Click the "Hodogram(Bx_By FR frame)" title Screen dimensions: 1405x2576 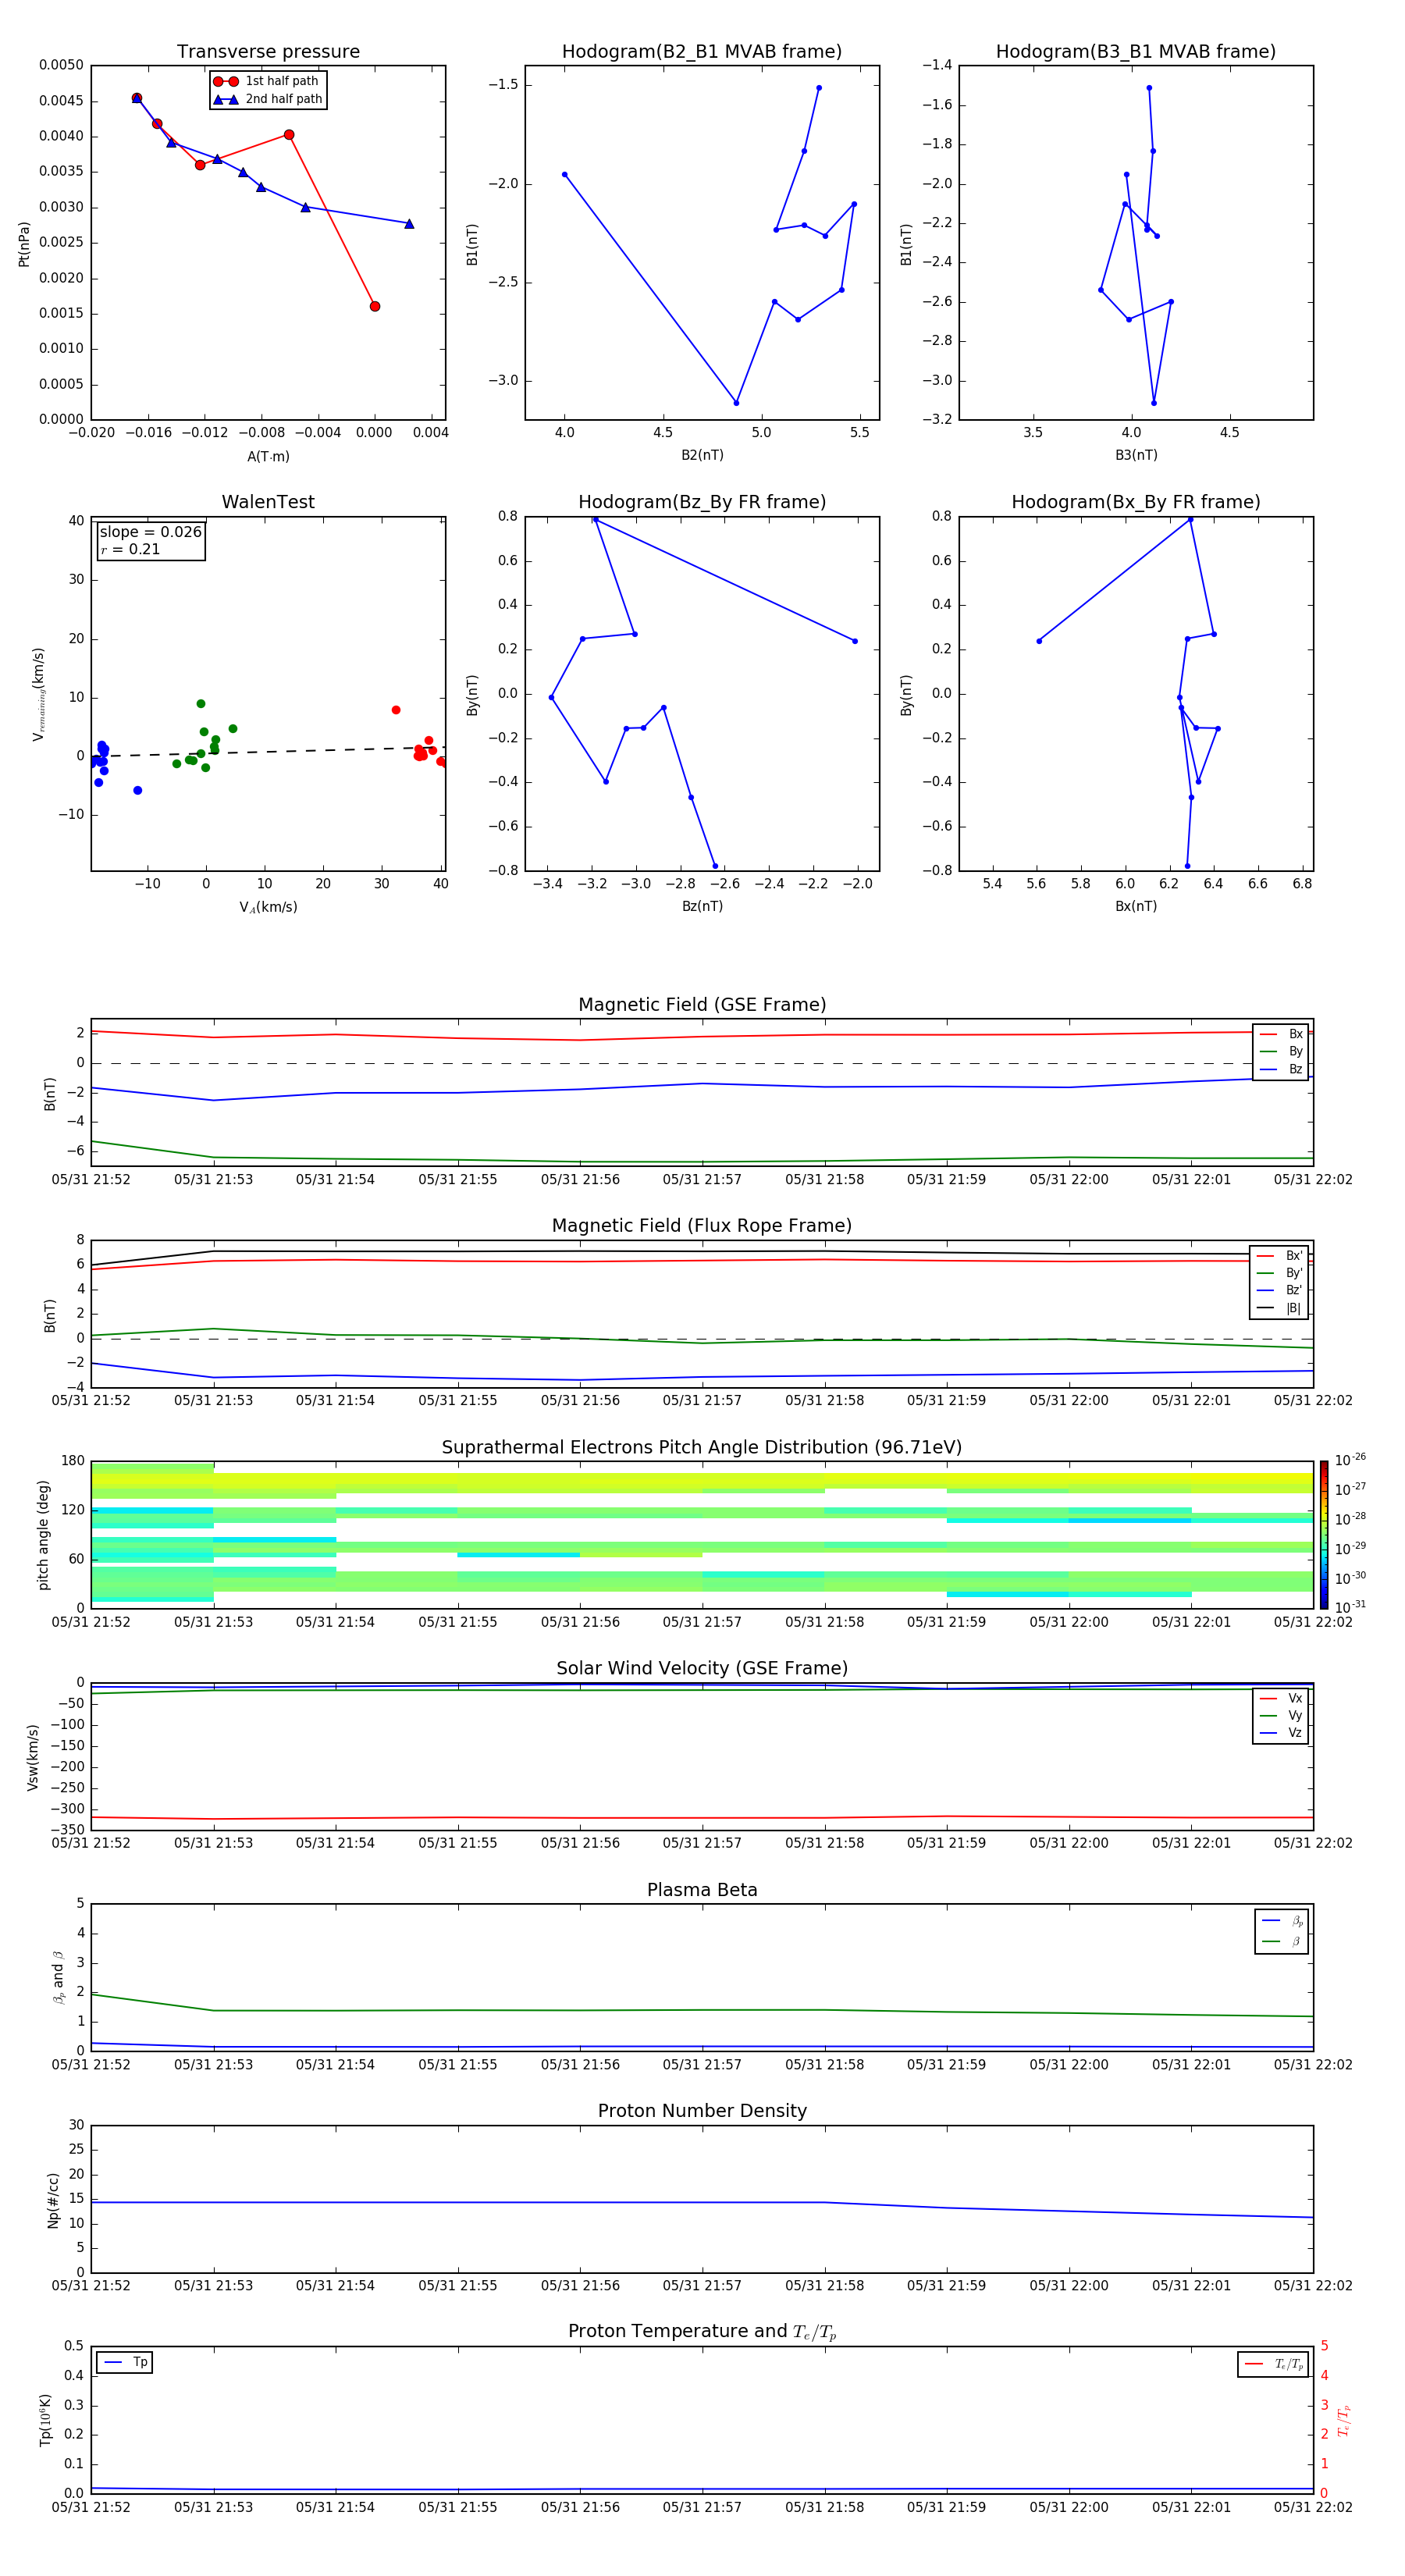click(1136, 502)
